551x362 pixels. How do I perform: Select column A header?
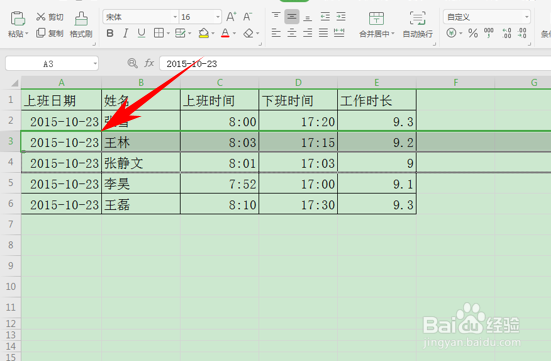[x=61, y=83]
